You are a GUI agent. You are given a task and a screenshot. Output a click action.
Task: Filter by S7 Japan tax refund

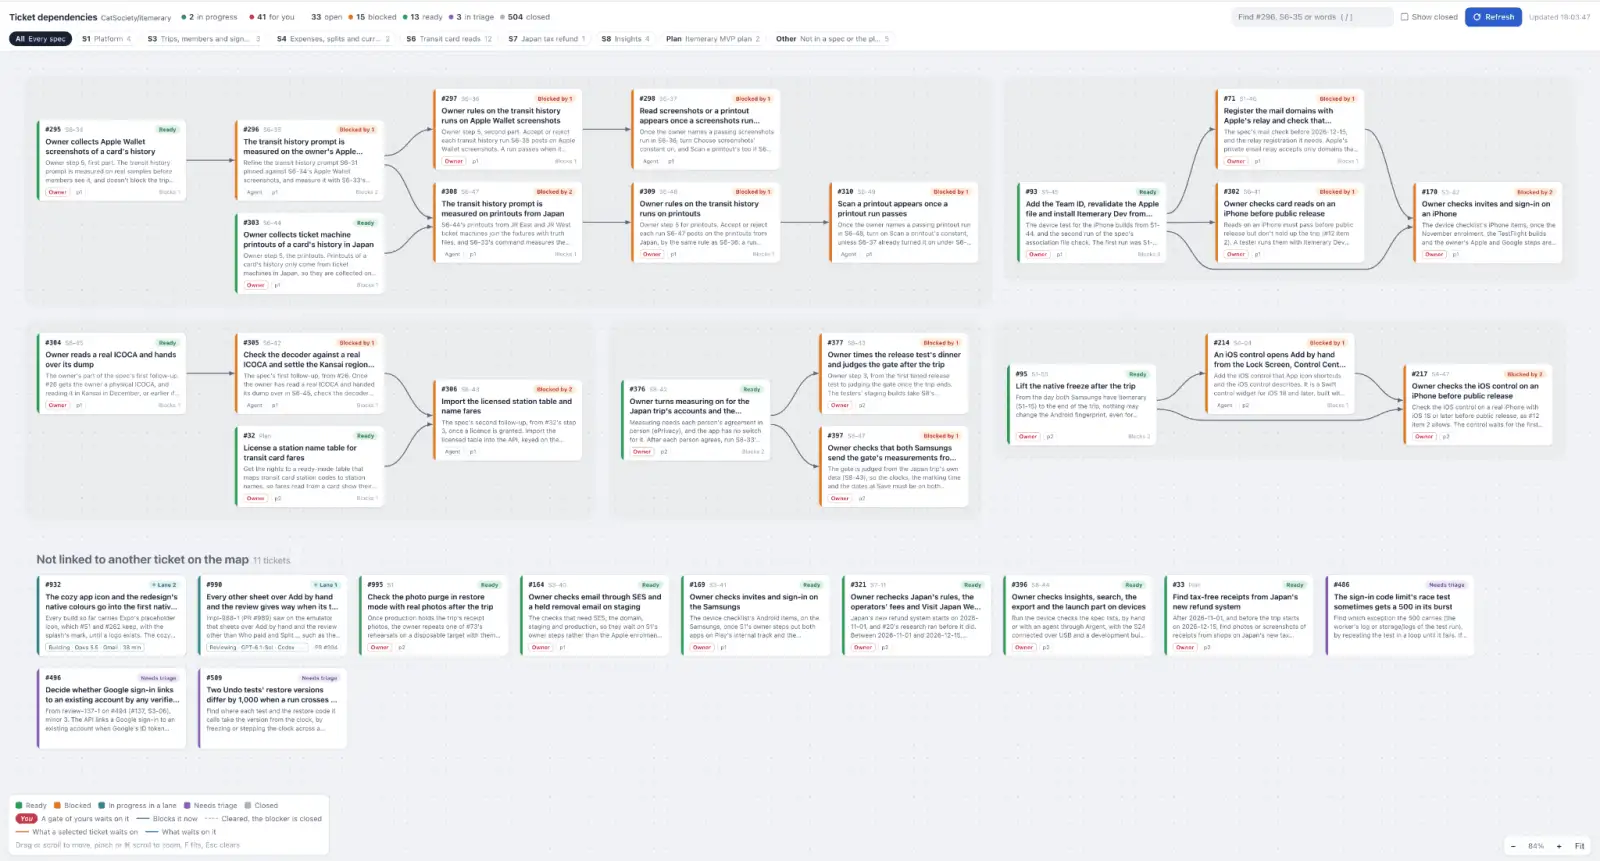click(547, 39)
